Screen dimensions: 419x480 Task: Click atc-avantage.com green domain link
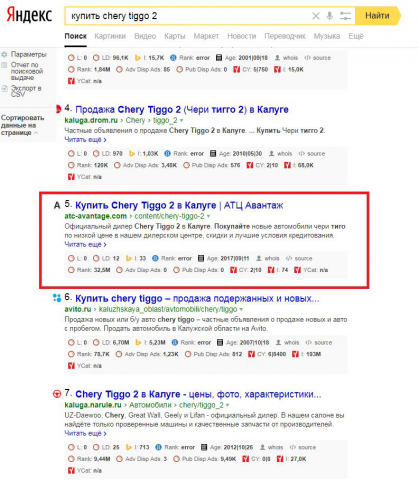[x=96, y=216]
